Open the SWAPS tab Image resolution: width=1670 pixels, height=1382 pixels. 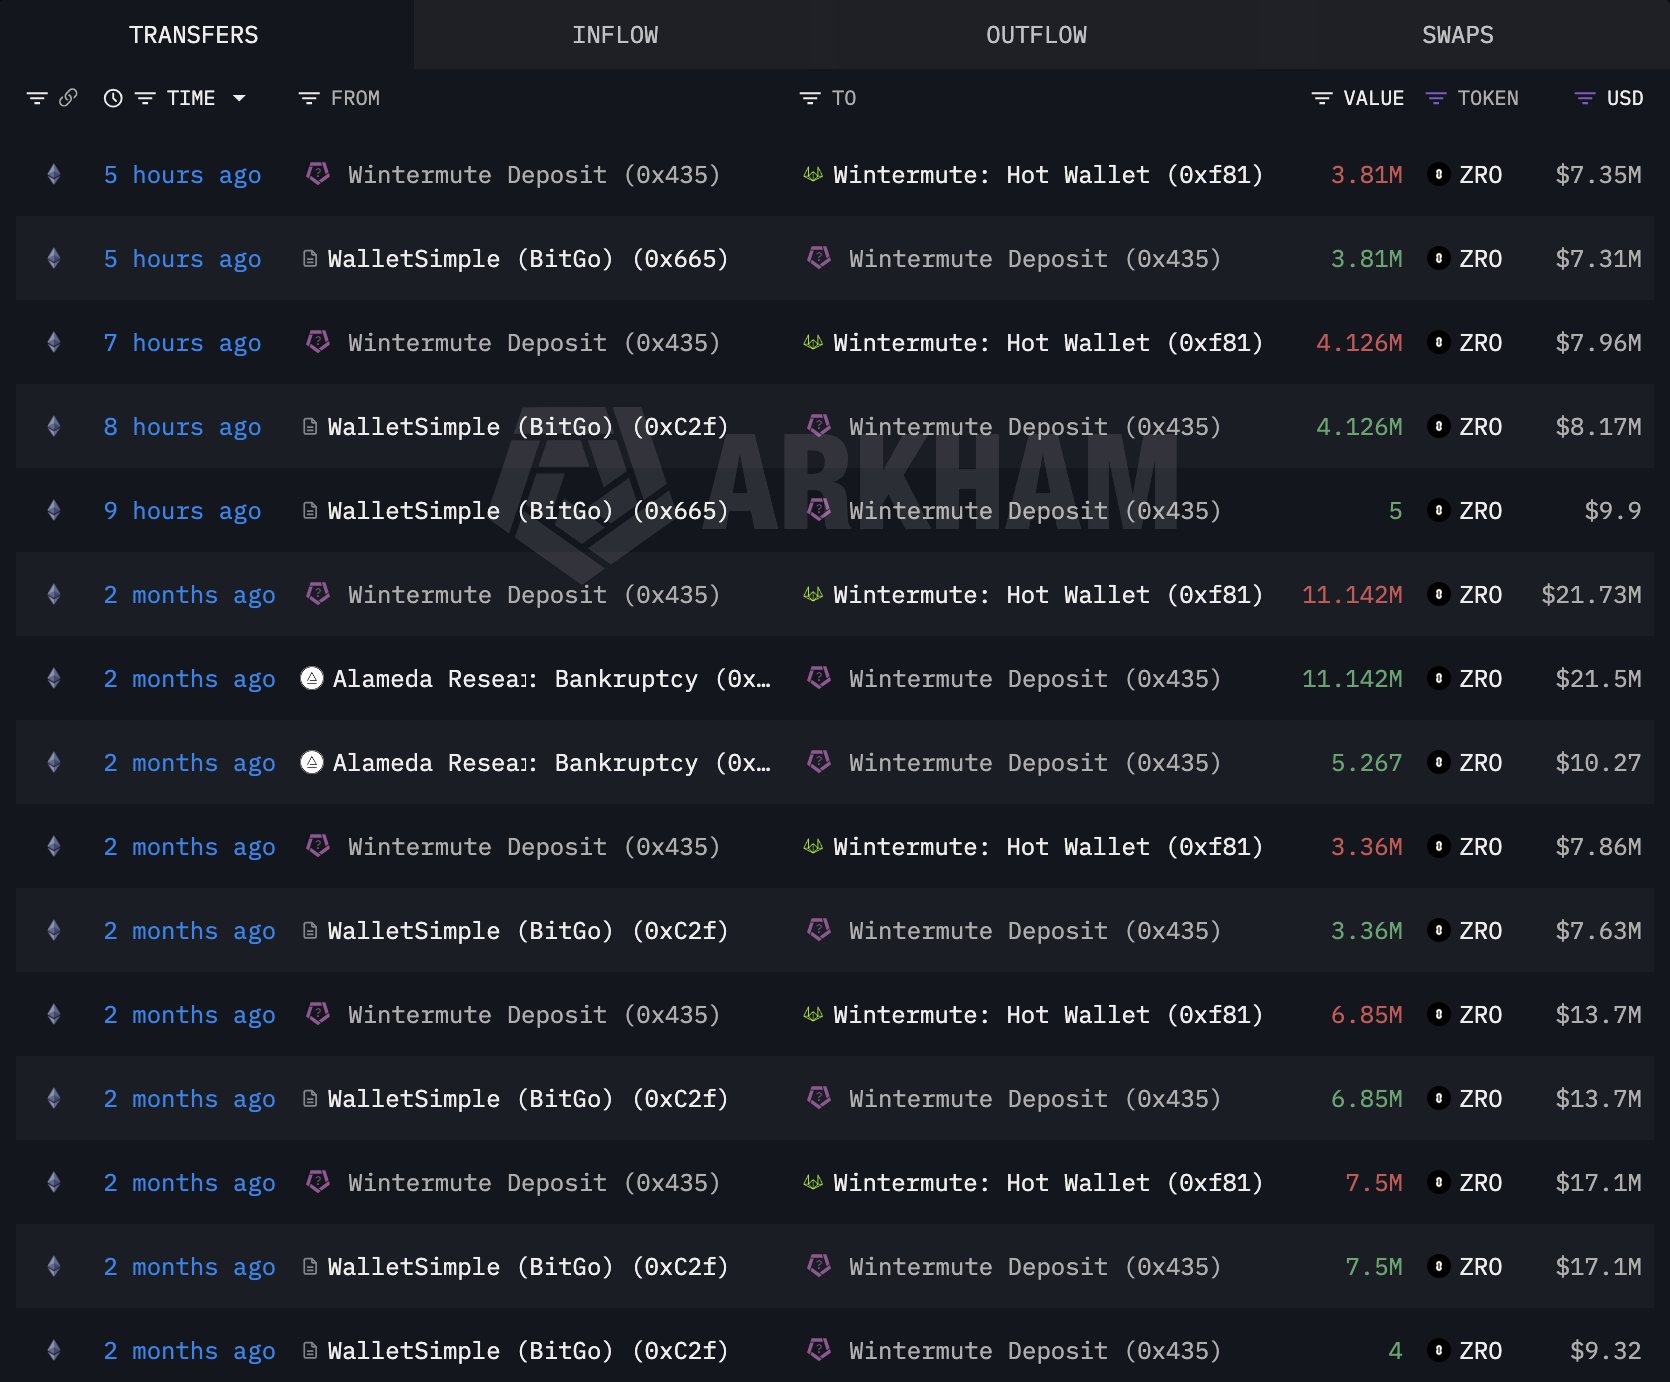pyautogui.click(x=1456, y=34)
